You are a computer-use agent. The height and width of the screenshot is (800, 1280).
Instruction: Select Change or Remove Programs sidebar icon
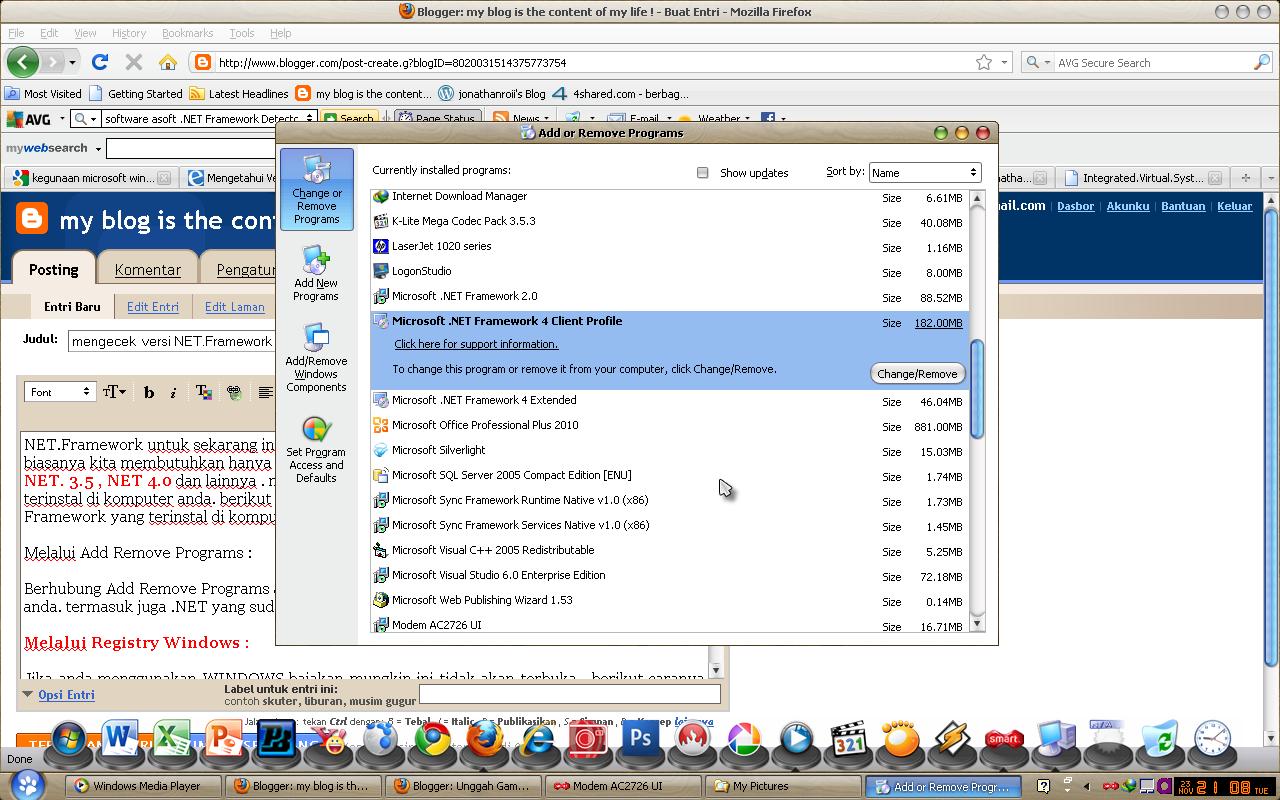click(317, 189)
